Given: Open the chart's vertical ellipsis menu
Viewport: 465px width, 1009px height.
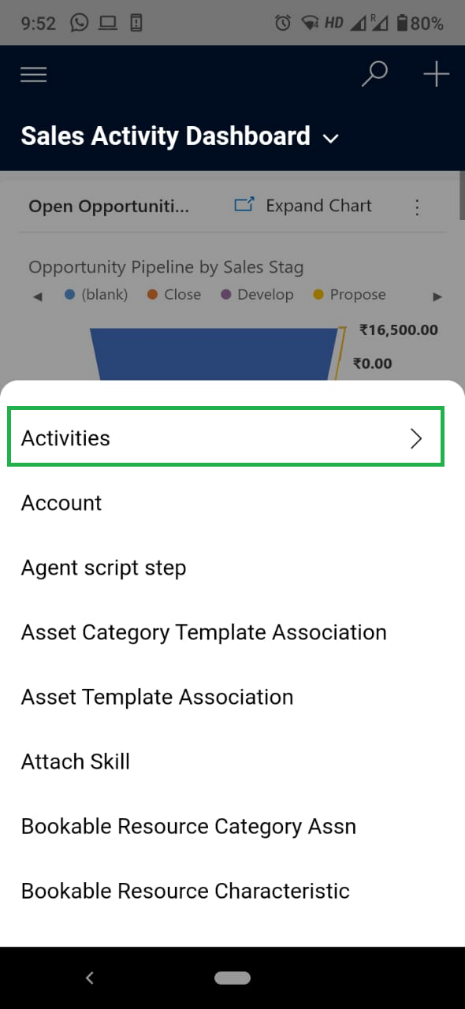Looking at the screenshot, I should click(417, 207).
